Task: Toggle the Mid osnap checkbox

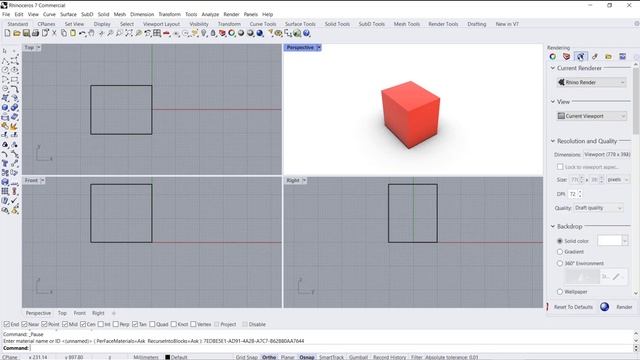Action: point(65,324)
